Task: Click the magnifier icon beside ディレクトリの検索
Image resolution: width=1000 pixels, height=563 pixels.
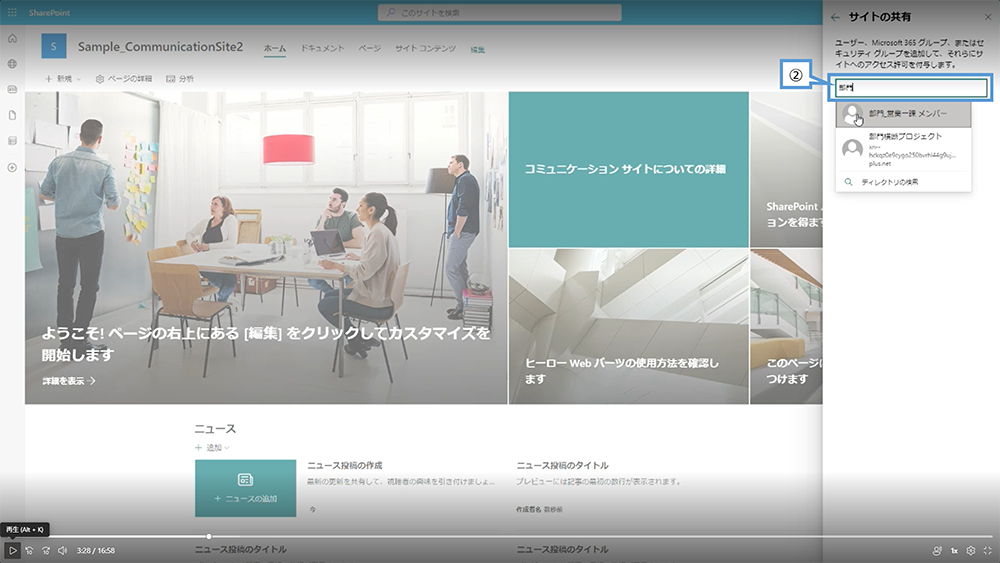Action: click(x=848, y=182)
